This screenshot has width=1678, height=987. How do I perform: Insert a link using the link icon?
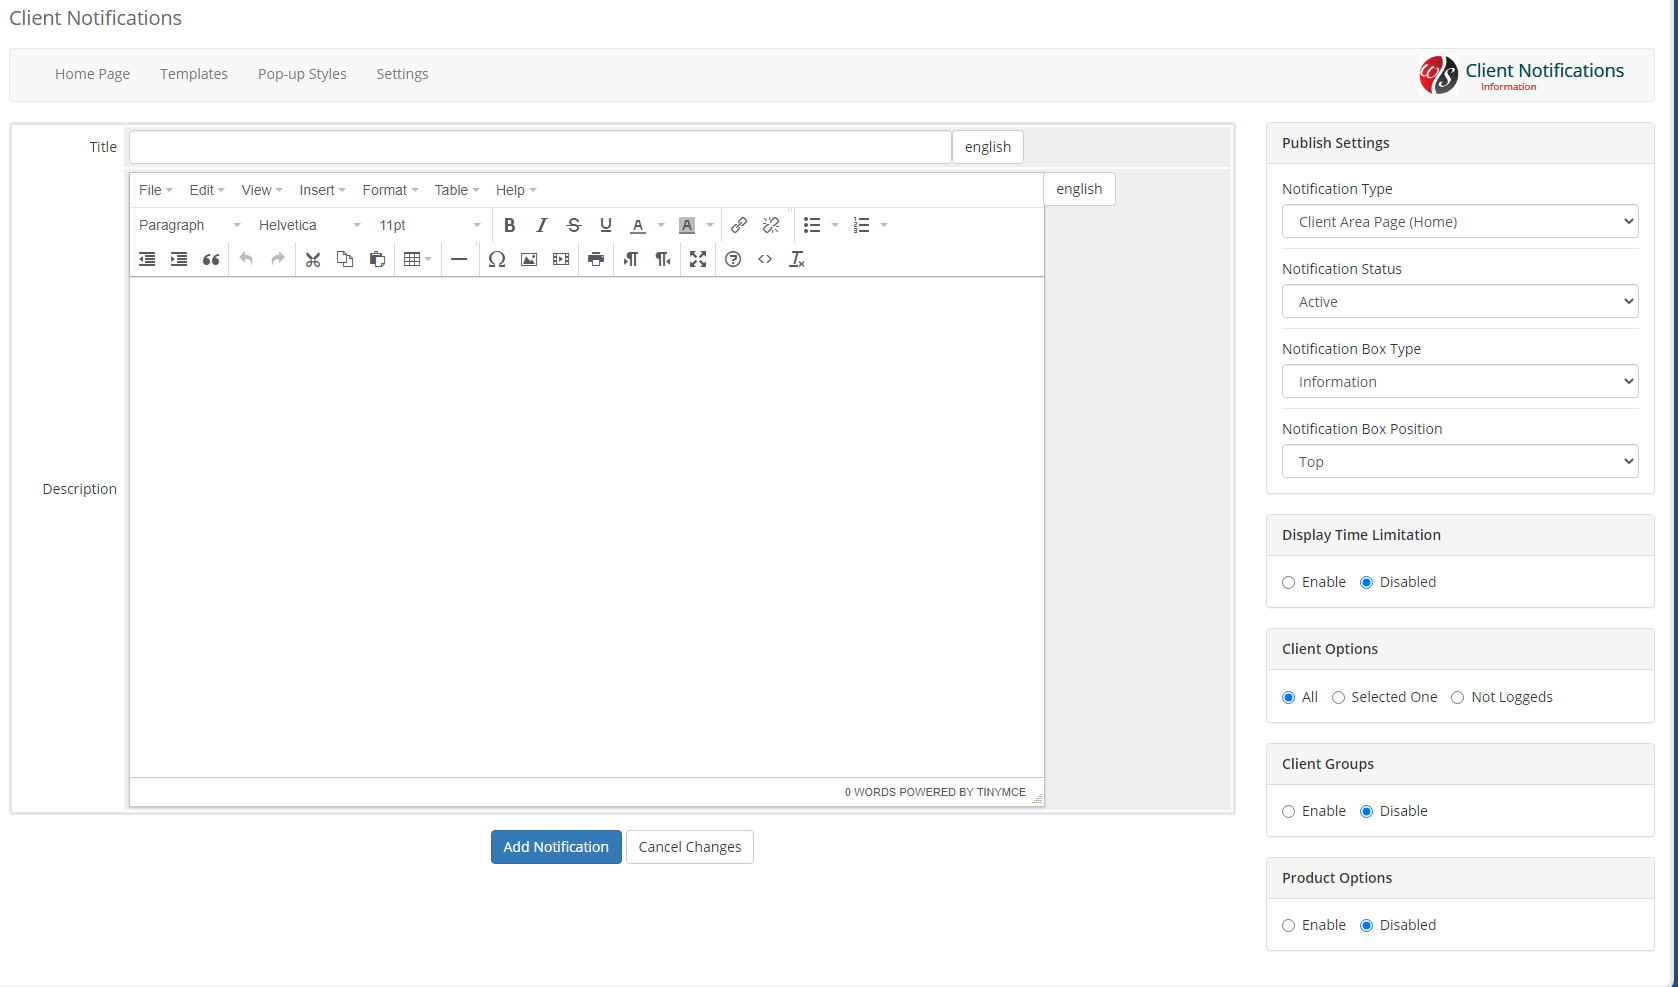click(739, 225)
